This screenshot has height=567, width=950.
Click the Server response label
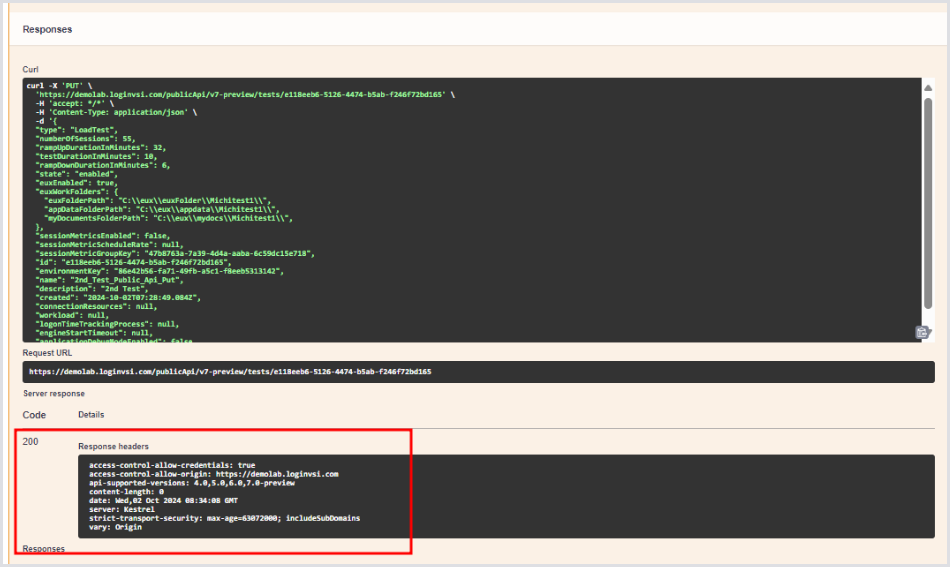click(x=54, y=393)
